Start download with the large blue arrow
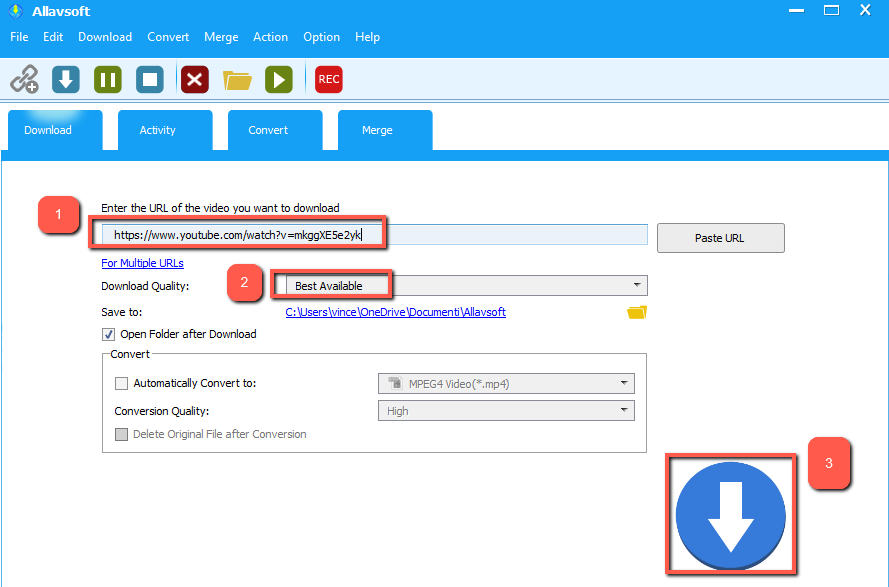This screenshot has height=587, width=889. tap(730, 515)
